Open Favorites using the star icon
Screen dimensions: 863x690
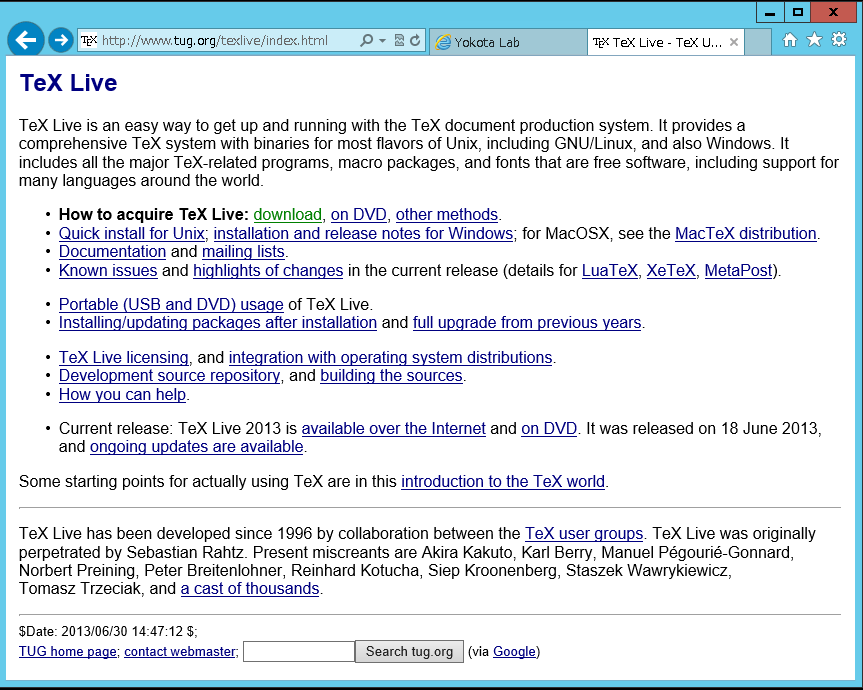pyautogui.click(x=814, y=40)
